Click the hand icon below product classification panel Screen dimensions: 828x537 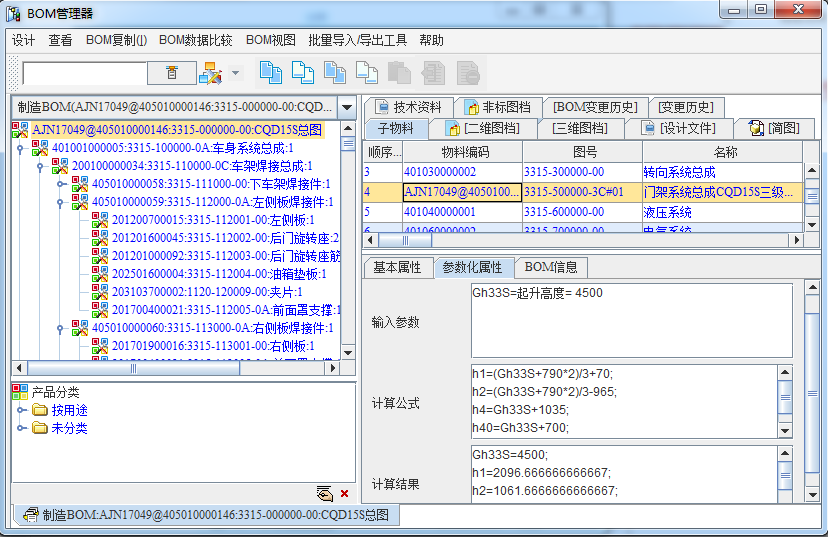click(x=324, y=493)
